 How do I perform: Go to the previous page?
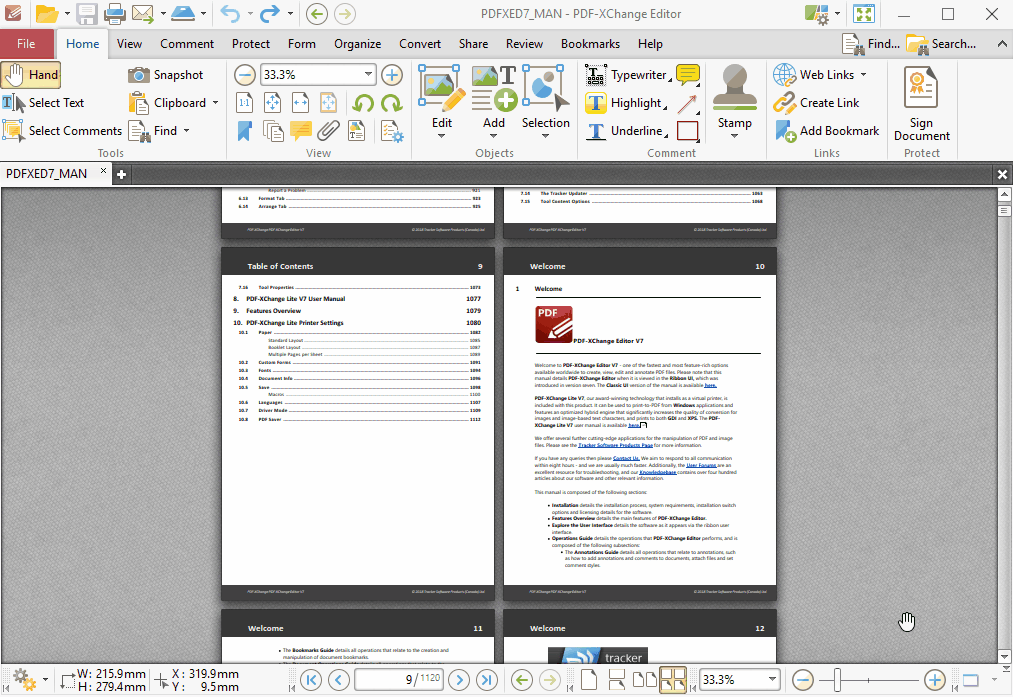click(x=339, y=680)
